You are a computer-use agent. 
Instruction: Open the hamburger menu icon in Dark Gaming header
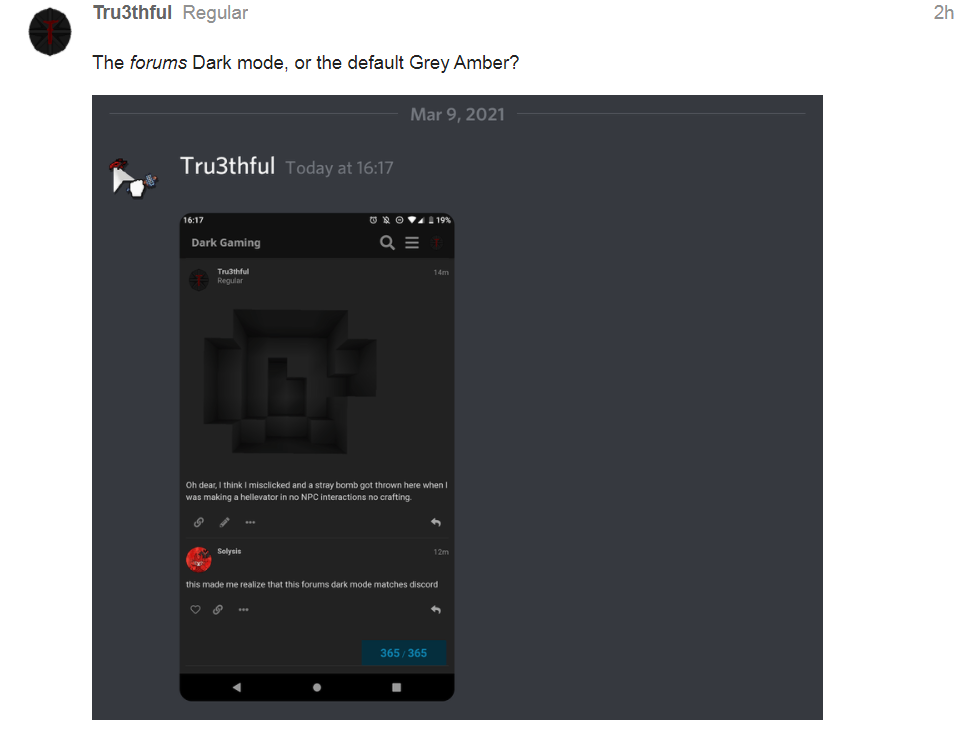(x=412, y=242)
